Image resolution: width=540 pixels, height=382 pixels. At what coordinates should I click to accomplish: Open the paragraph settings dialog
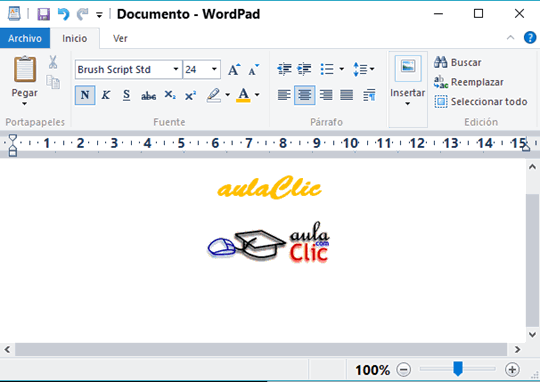coord(369,95)
